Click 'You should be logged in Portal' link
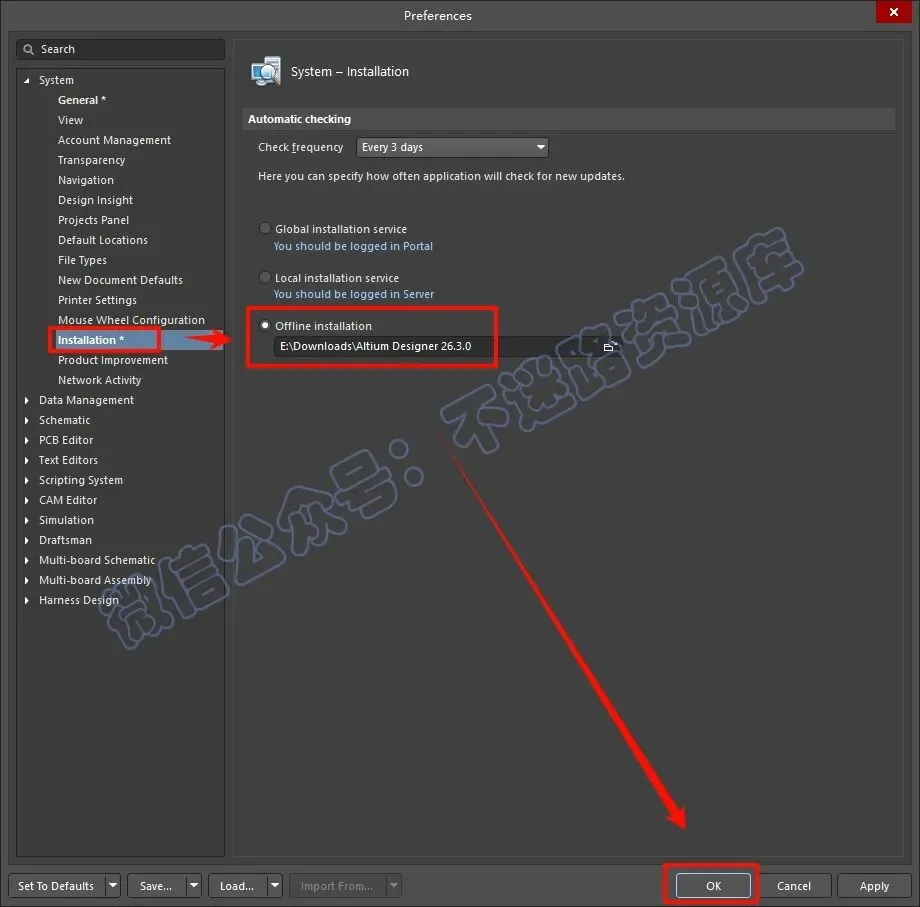 coord(353,246)
